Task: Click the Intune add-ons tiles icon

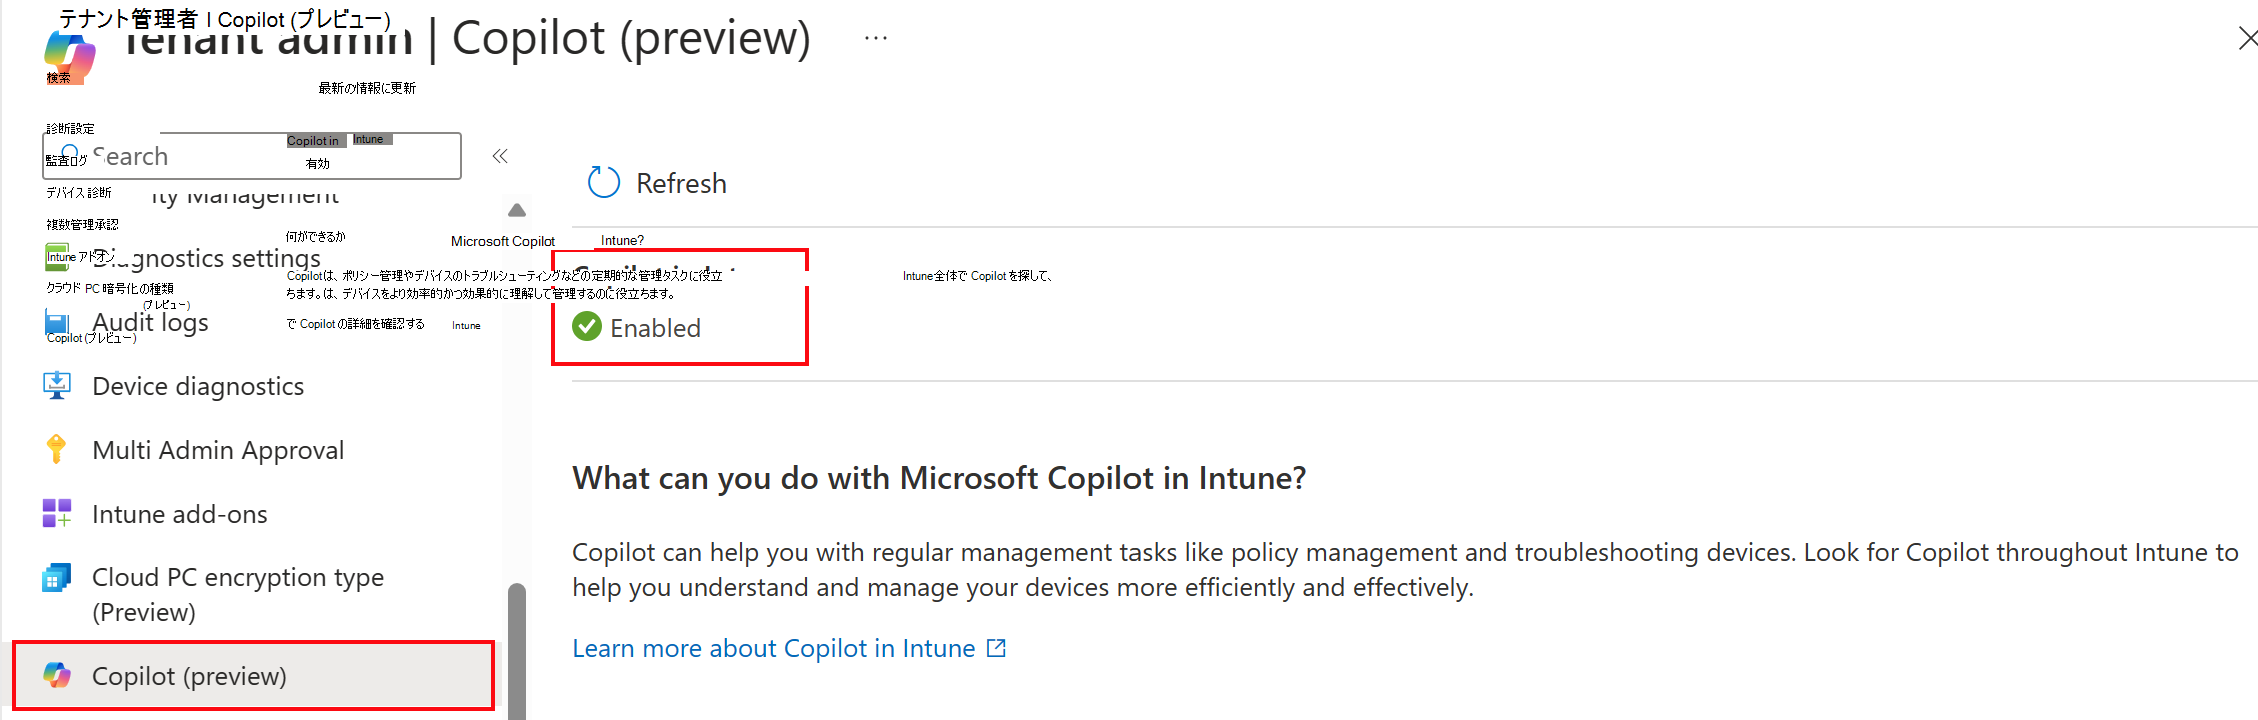Action: [x=57, y=514]
